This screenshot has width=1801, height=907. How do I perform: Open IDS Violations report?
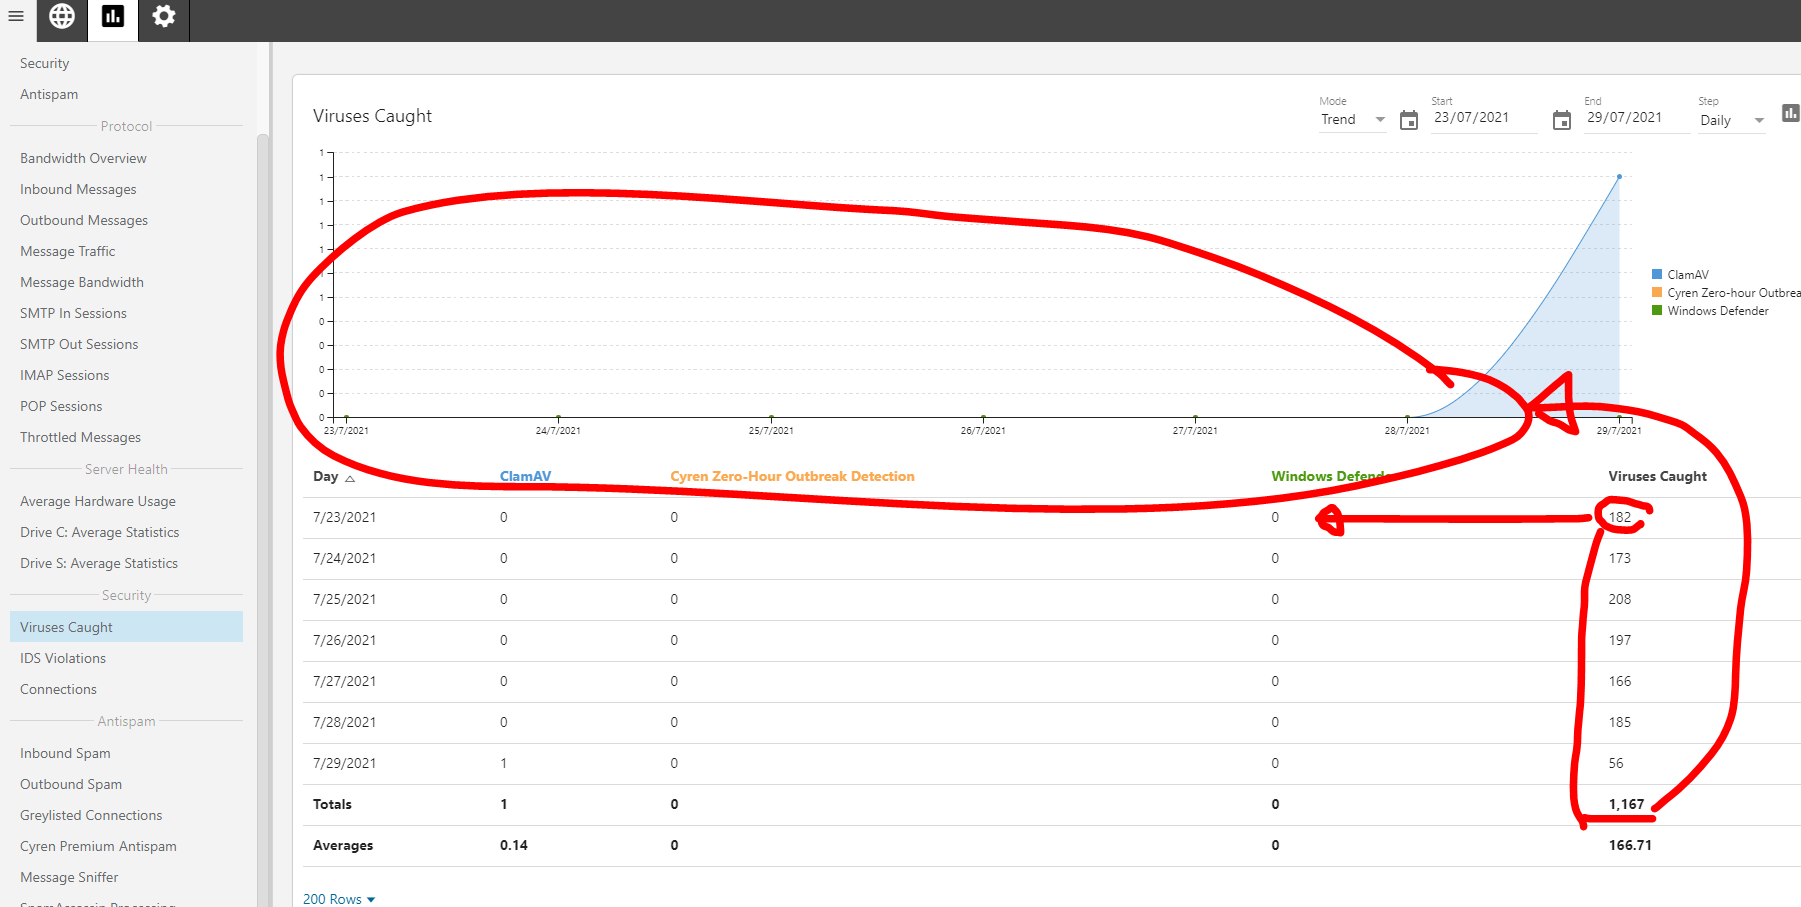63,658
